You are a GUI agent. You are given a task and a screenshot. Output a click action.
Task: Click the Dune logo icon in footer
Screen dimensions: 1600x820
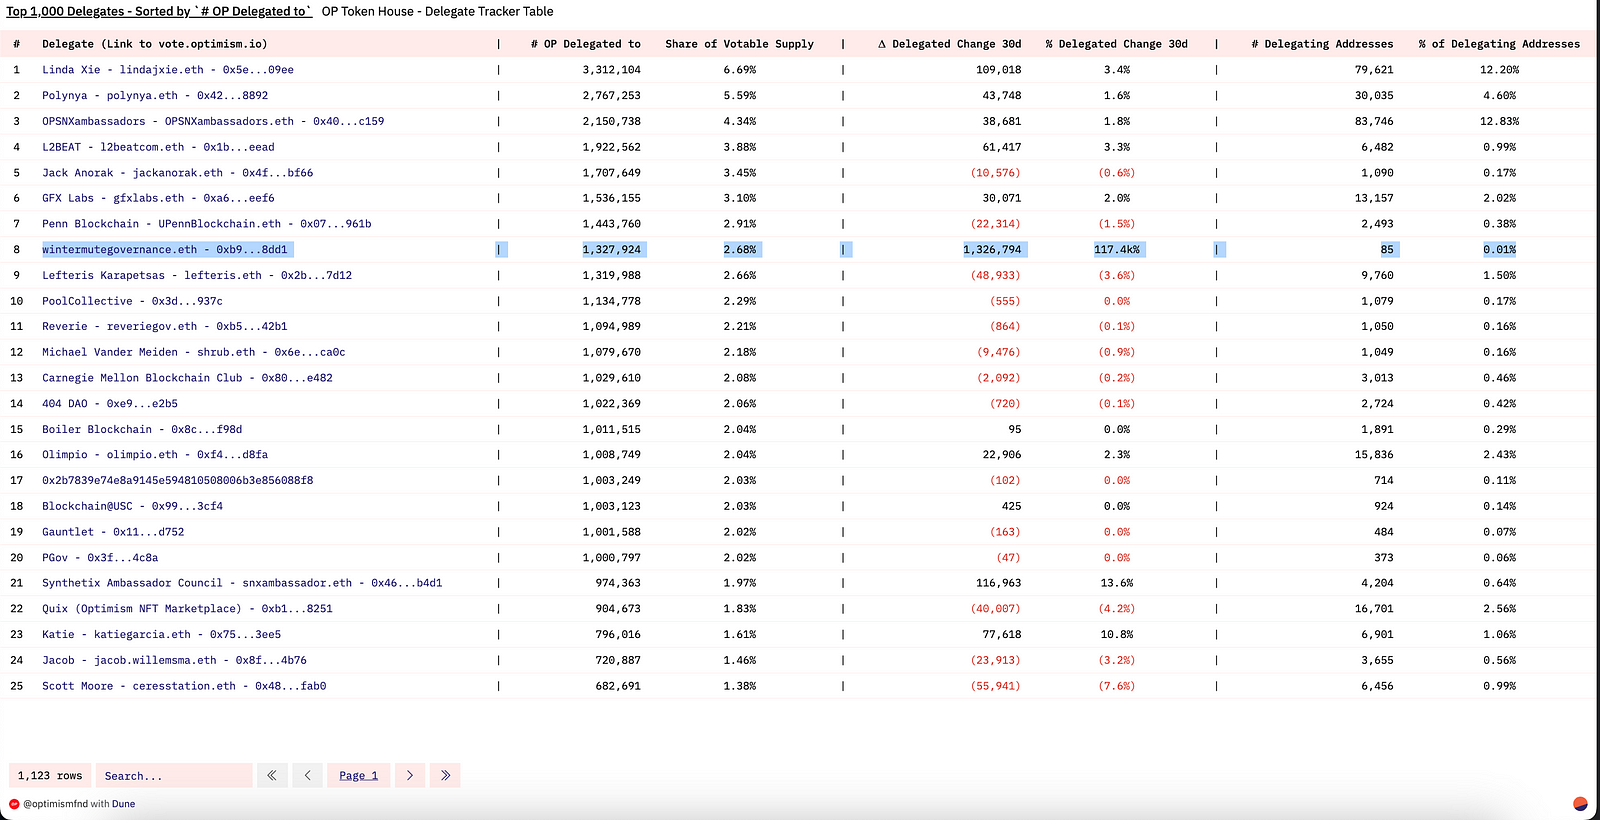click(x=1581, y=803)
